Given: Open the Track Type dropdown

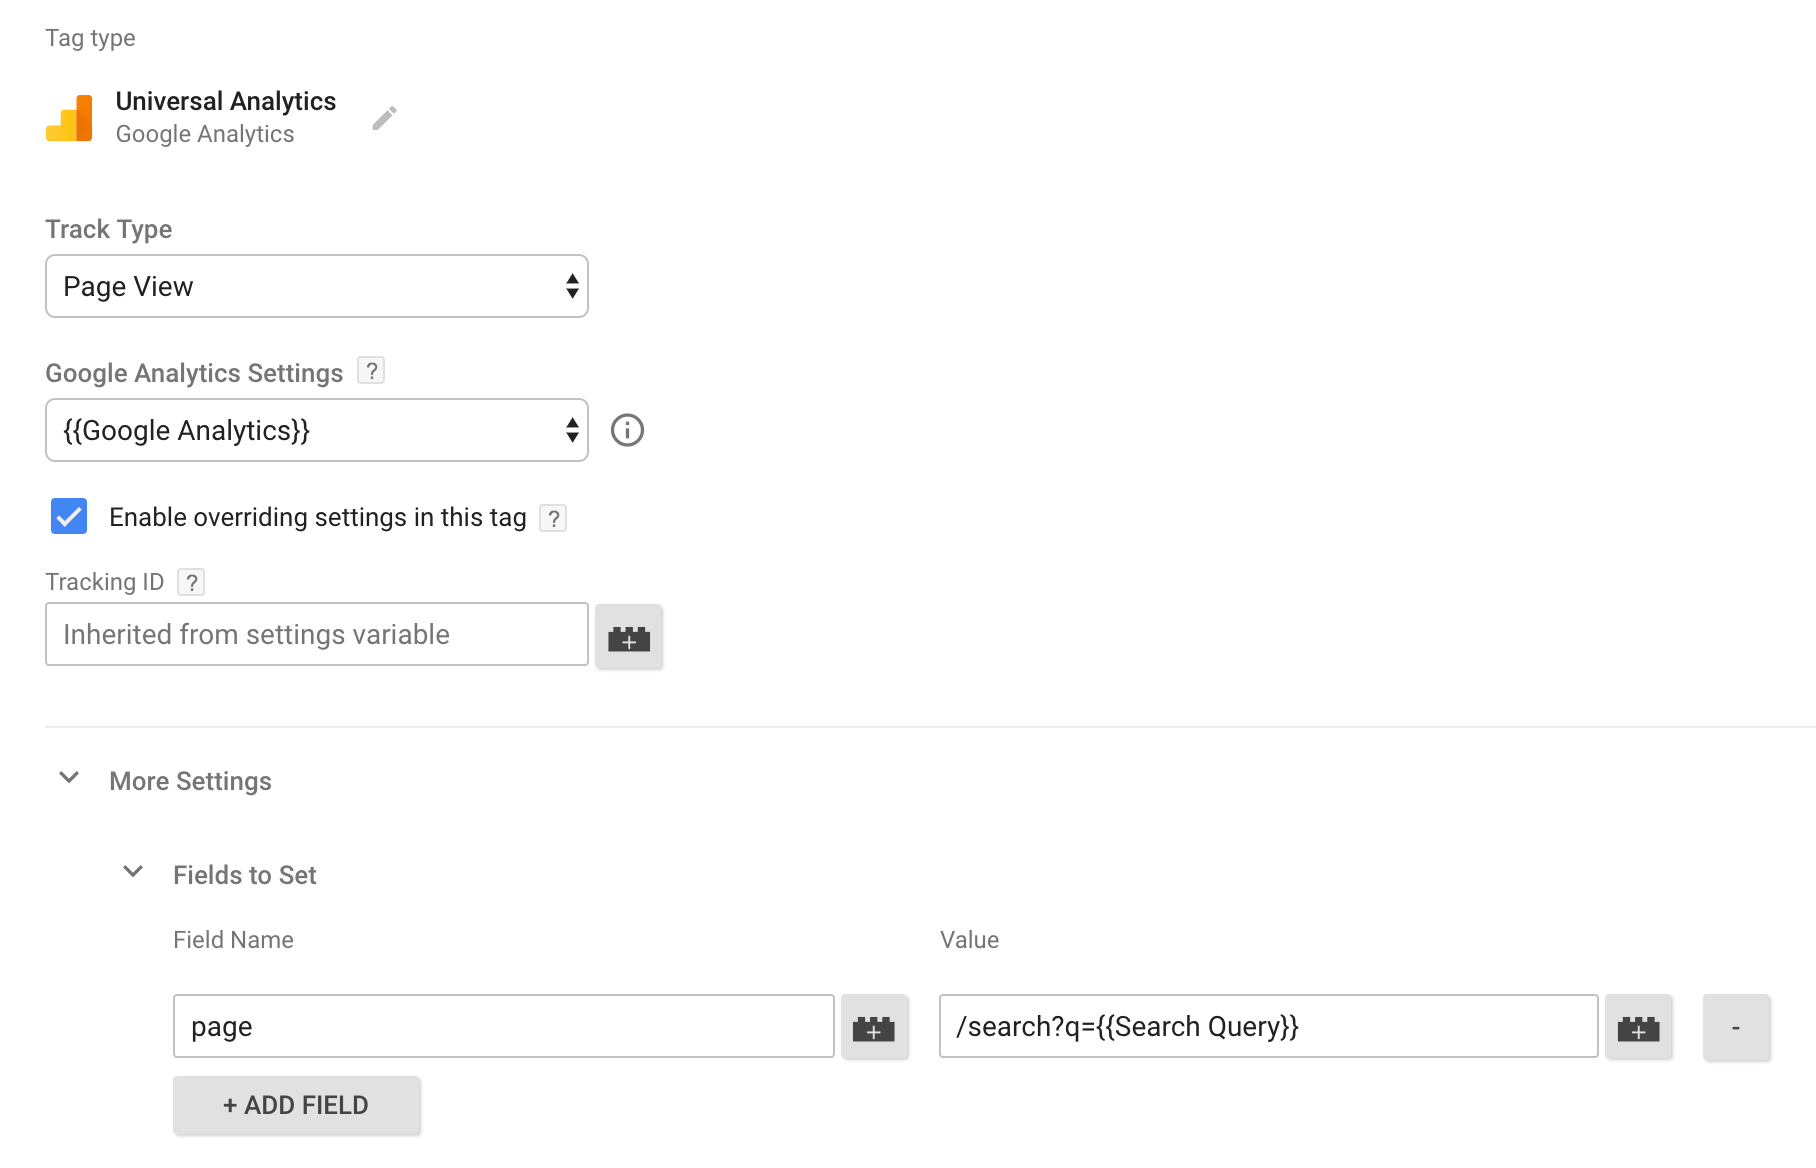Looking at the screenshot, I should point(316,286).
